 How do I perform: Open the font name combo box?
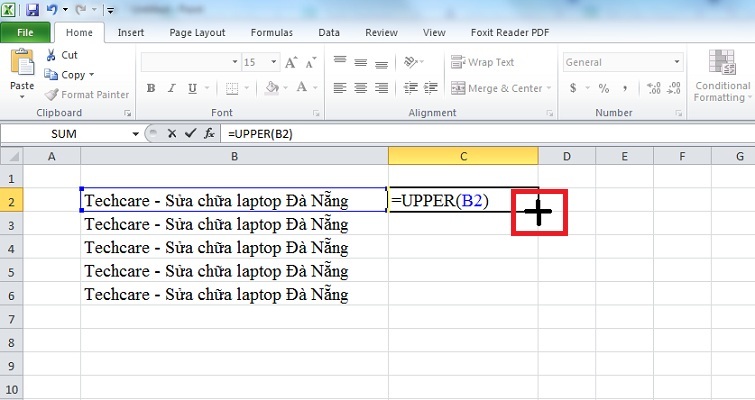pyautogui.click(x=191, y=62)
